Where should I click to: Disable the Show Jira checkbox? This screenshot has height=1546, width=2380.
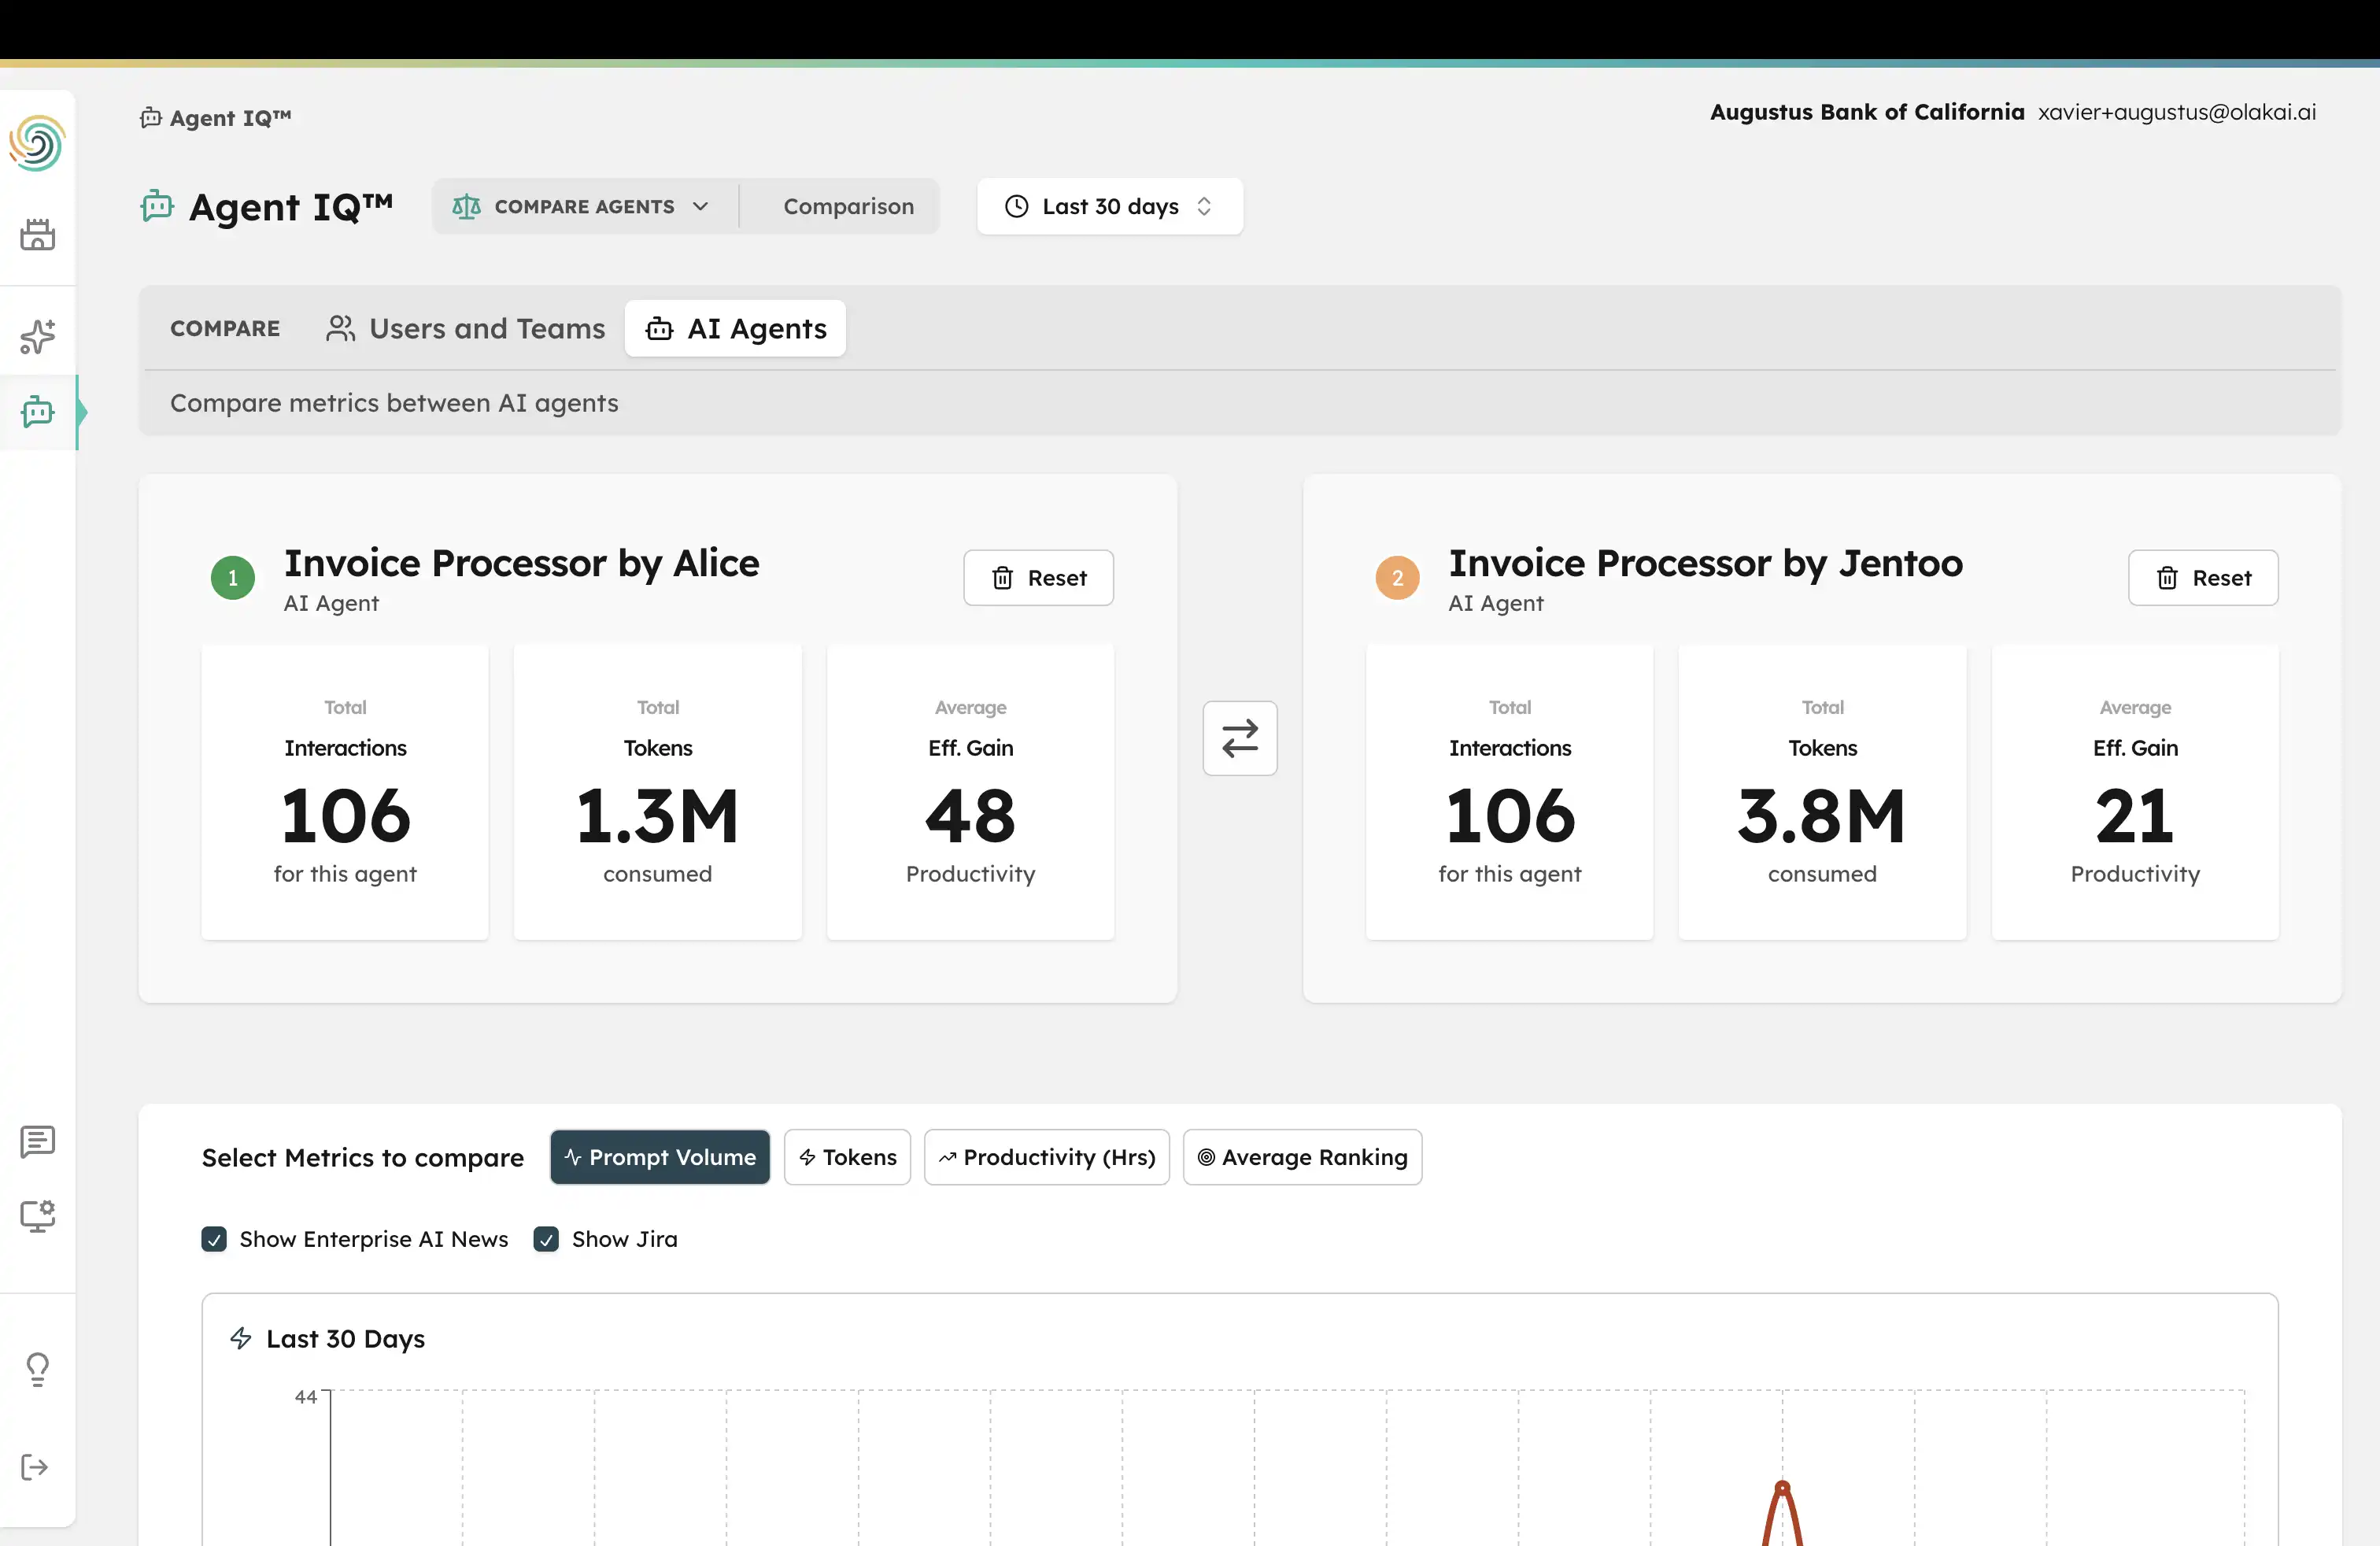click(546, 1239)
